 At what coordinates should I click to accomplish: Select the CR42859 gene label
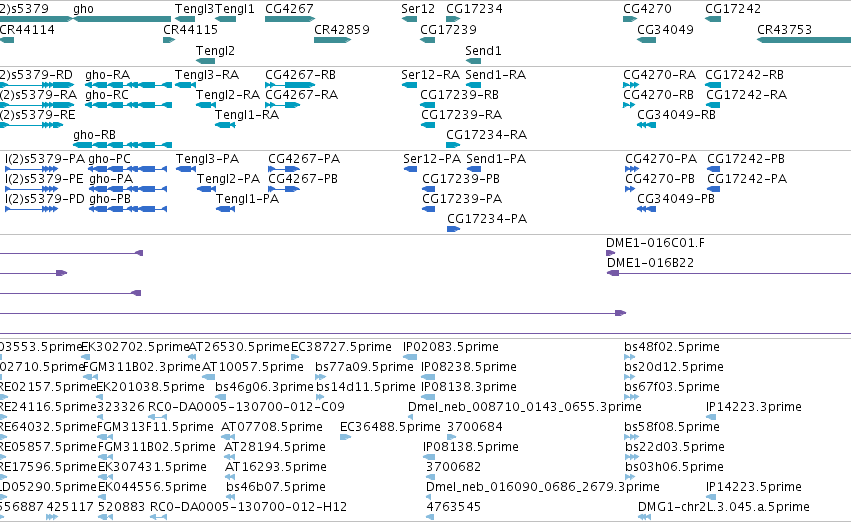coord(342,29)
